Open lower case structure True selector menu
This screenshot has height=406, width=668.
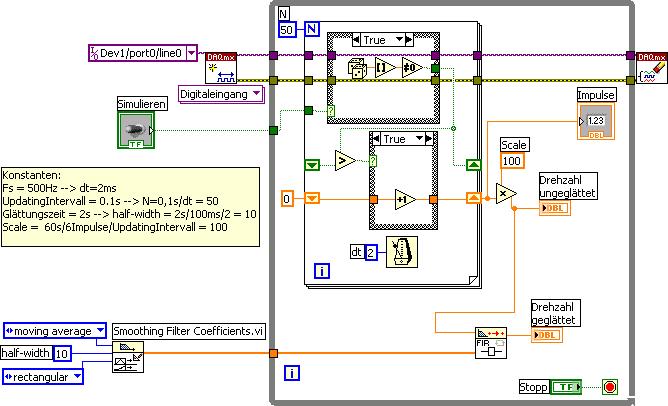click(419, 138)
